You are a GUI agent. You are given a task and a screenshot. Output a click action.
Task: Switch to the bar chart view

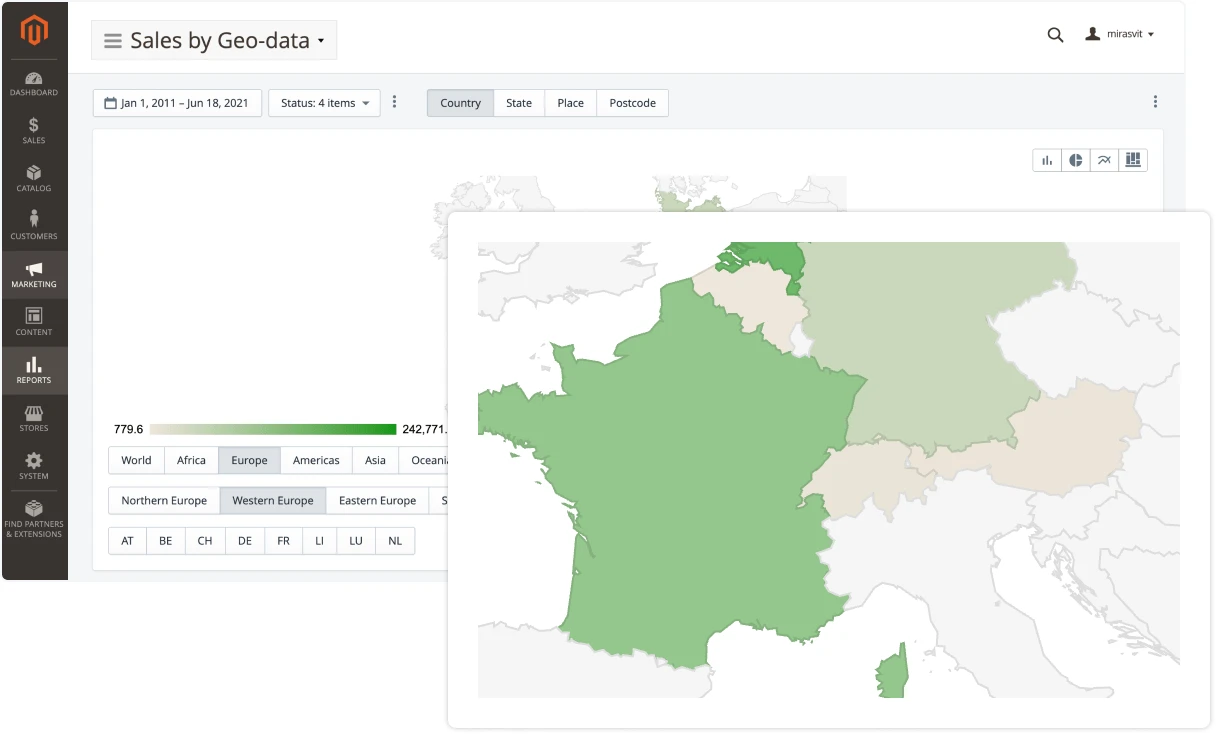click(x=1047, y=159)
